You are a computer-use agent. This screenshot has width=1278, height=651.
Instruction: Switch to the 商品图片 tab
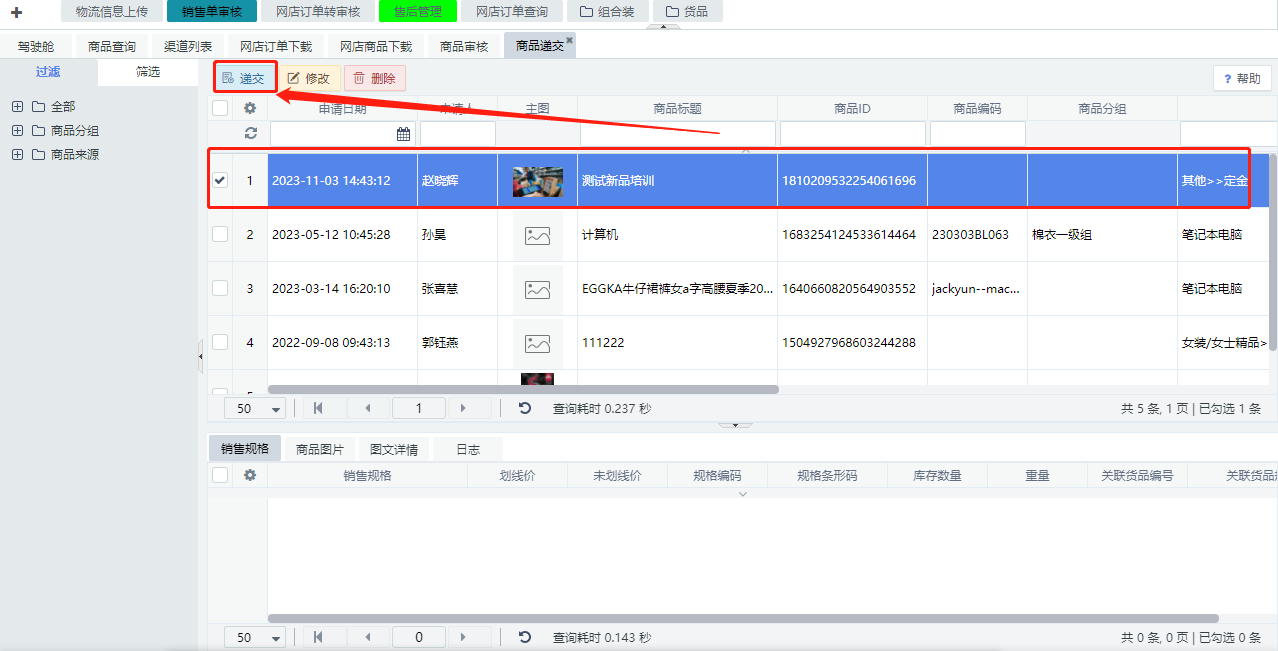[320, 449]
